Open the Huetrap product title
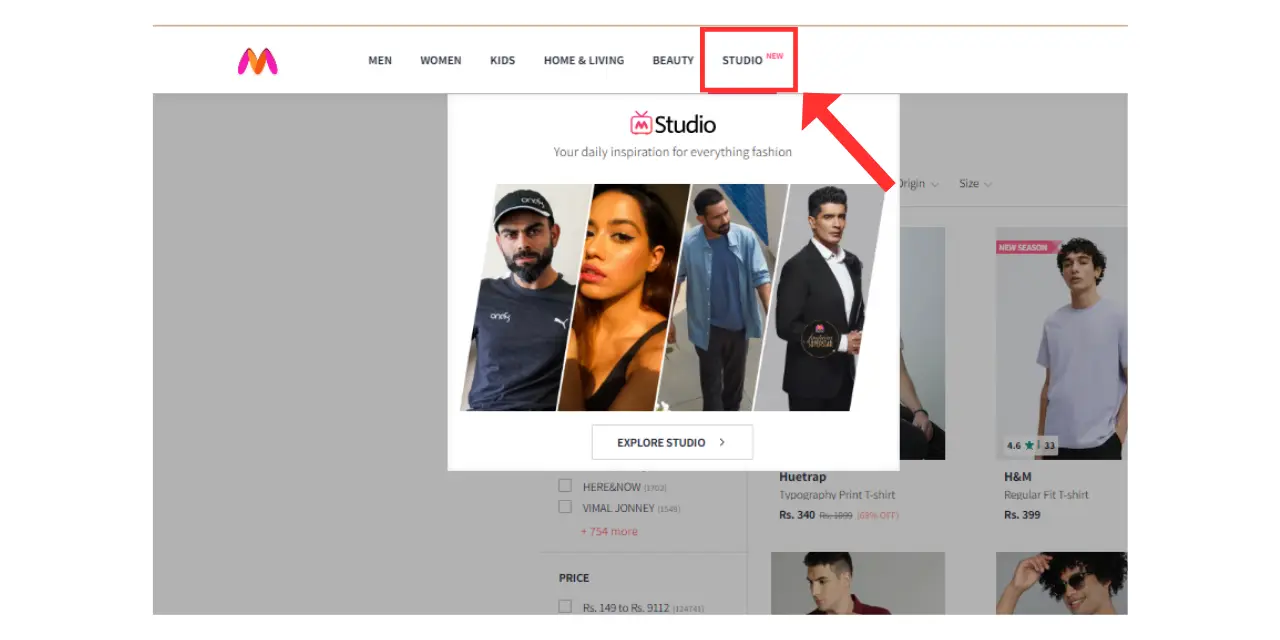Image resolution: width=1280 pixels, height=640 pixels. pyautogui.click(x=803, y=477)
